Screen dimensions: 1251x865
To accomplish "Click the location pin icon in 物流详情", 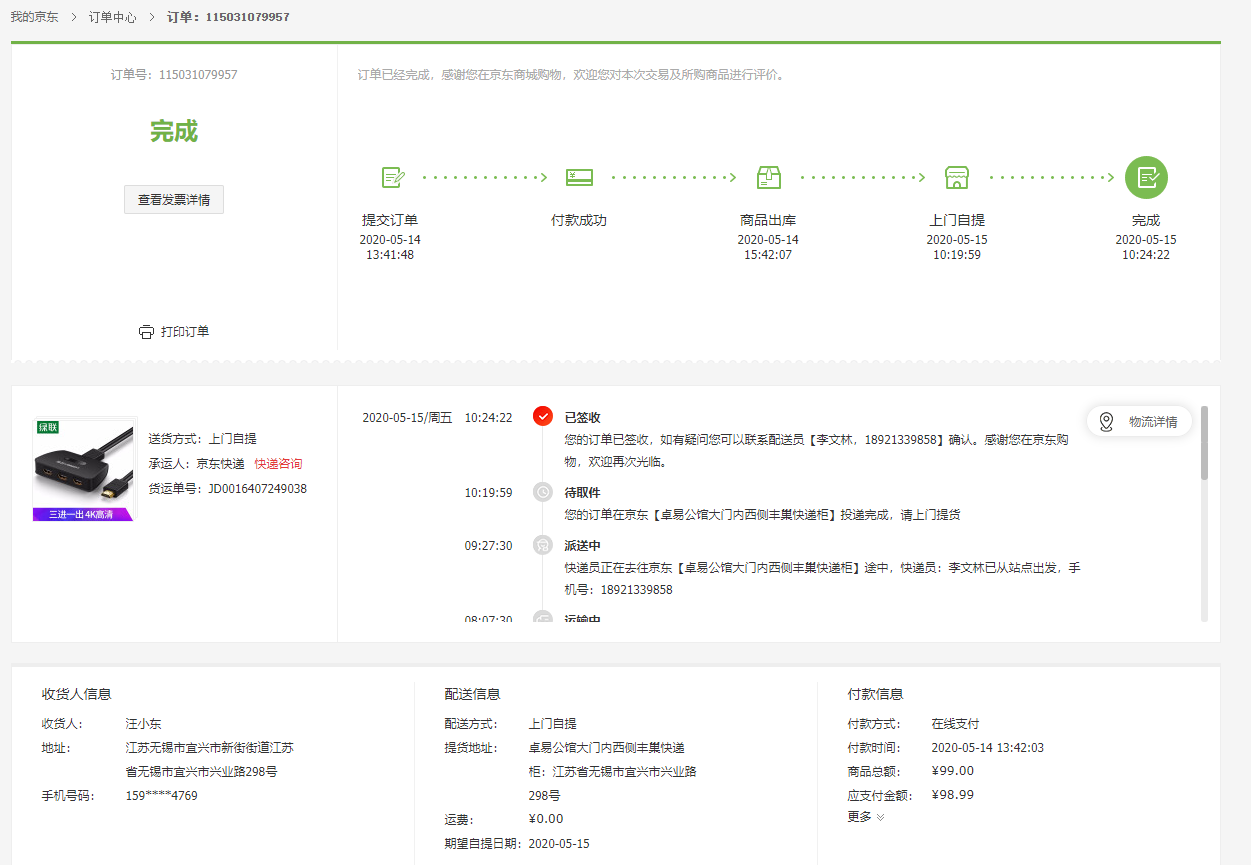I will point(1106,422).
